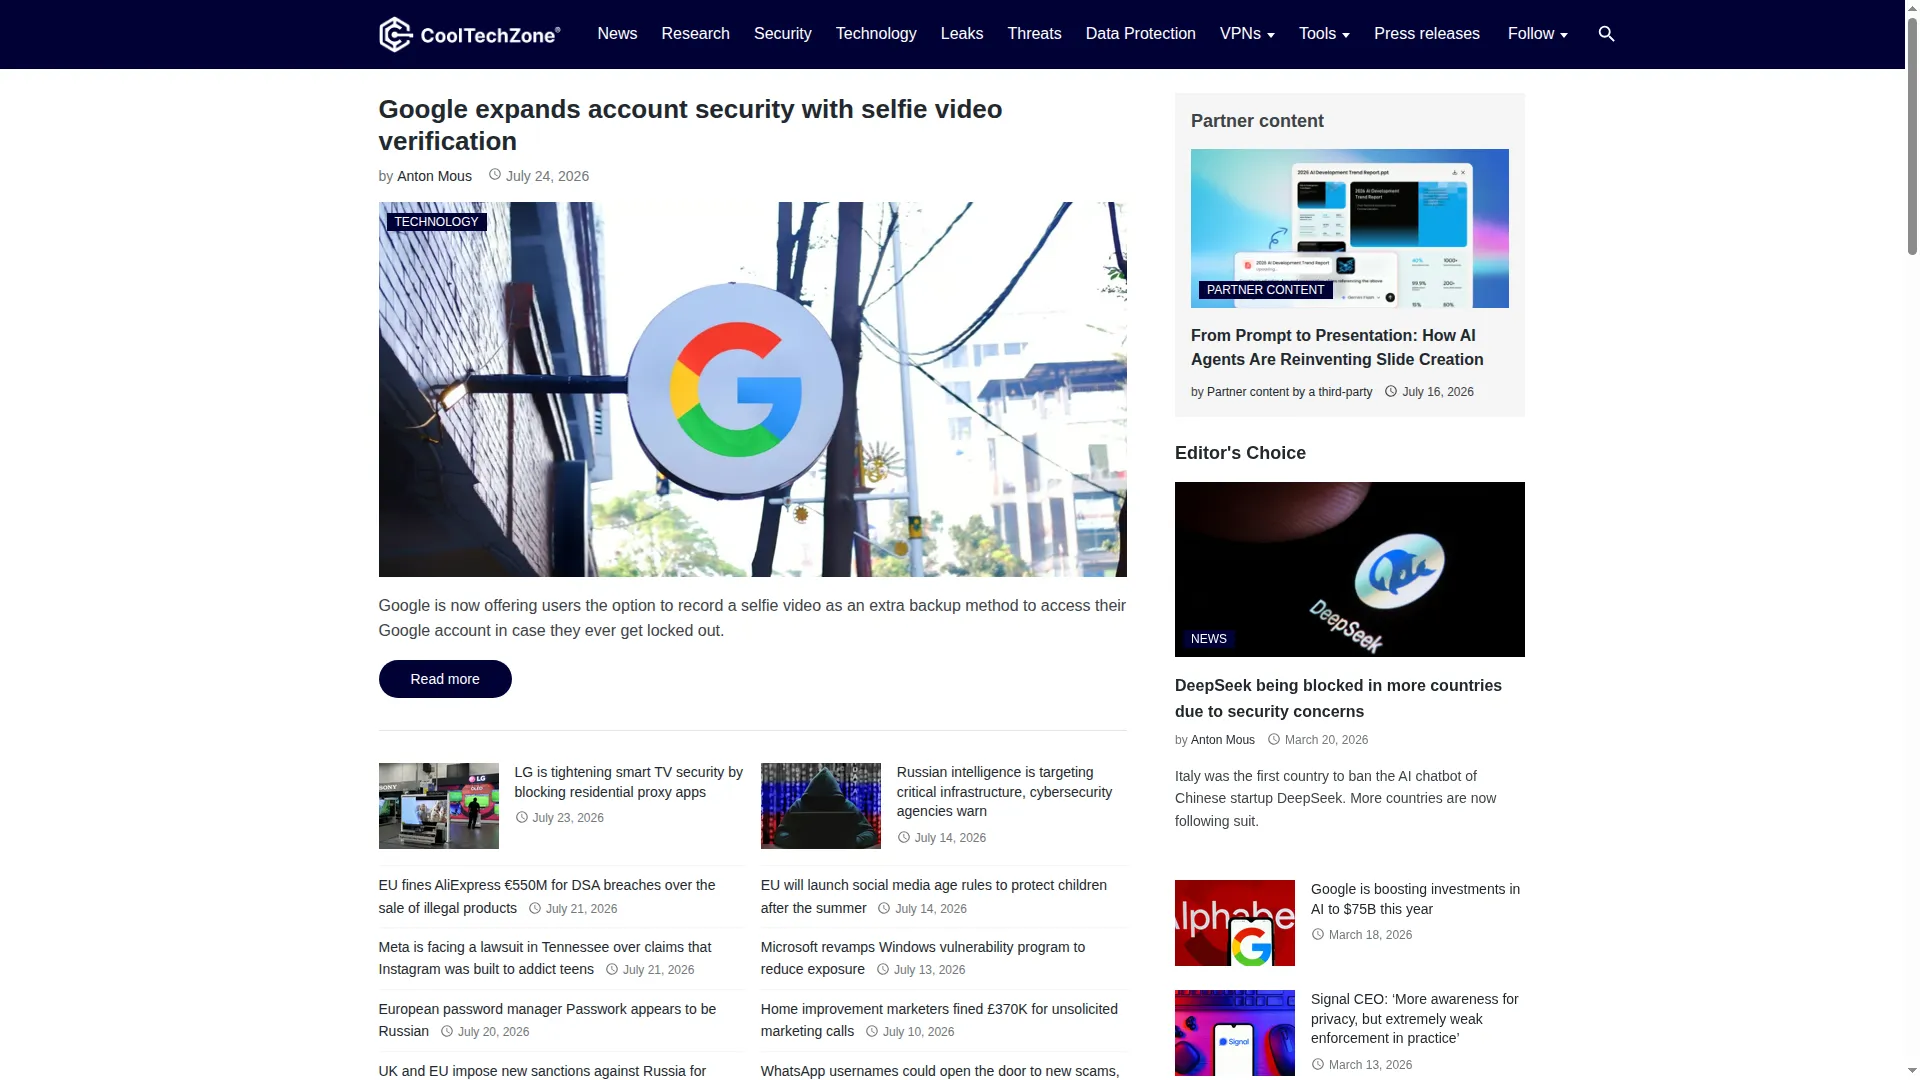Expand the Tools dropdown menu
The height and width of the screenshot is (1080, 1920).
point(1324,34)
